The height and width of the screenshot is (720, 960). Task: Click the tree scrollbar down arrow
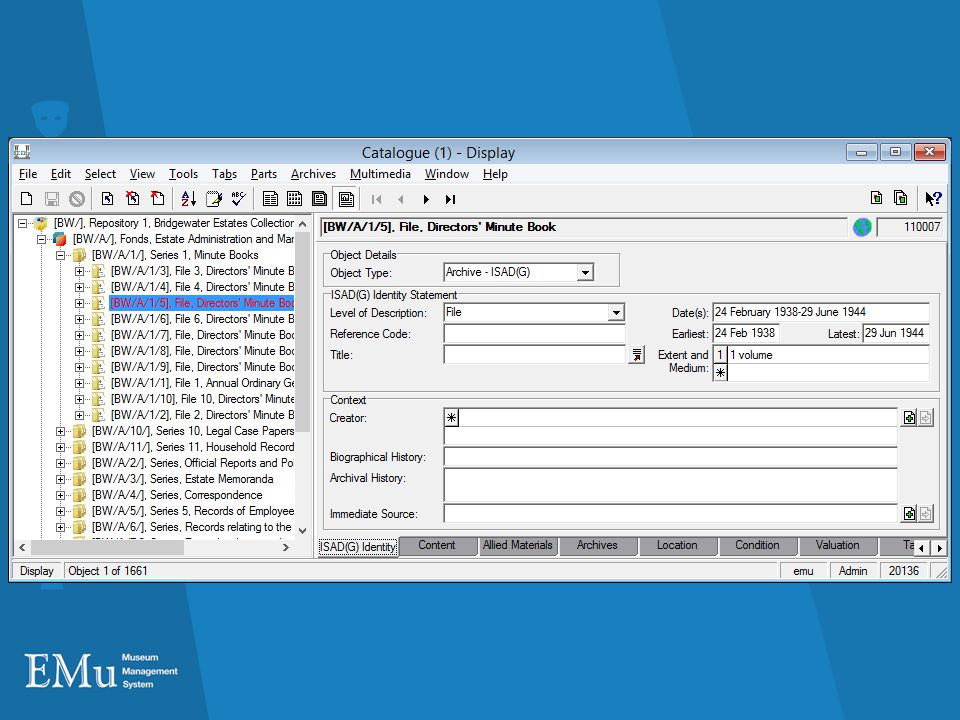click(x=302, y=530)
